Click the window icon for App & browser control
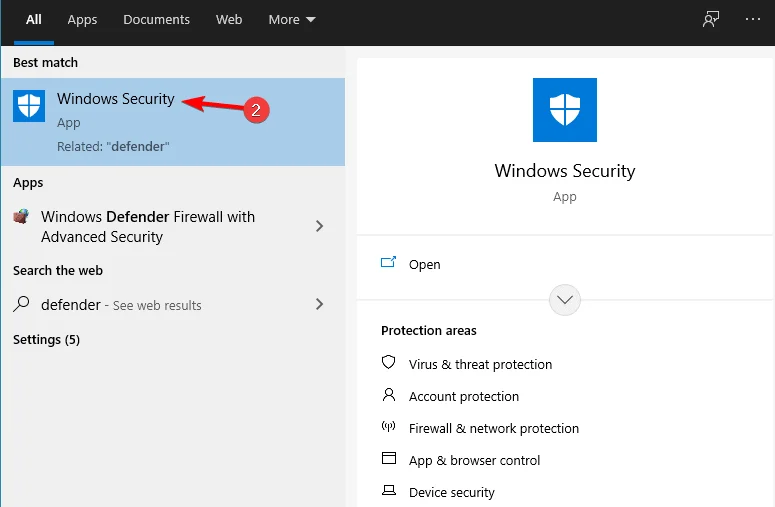 (389, 458)
